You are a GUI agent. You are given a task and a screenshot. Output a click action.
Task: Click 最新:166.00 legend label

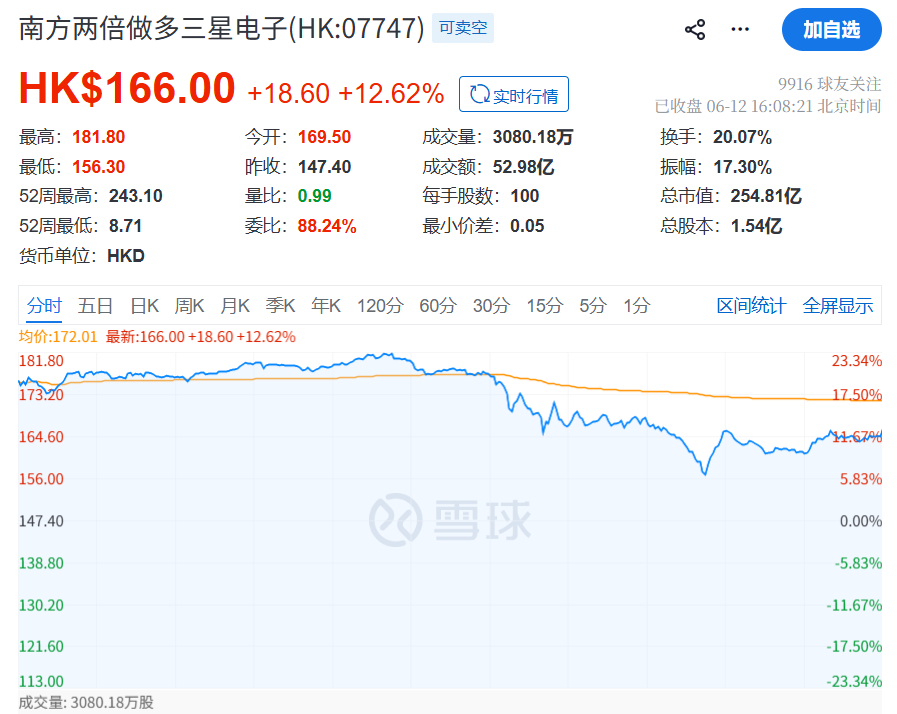coord(201,336)
